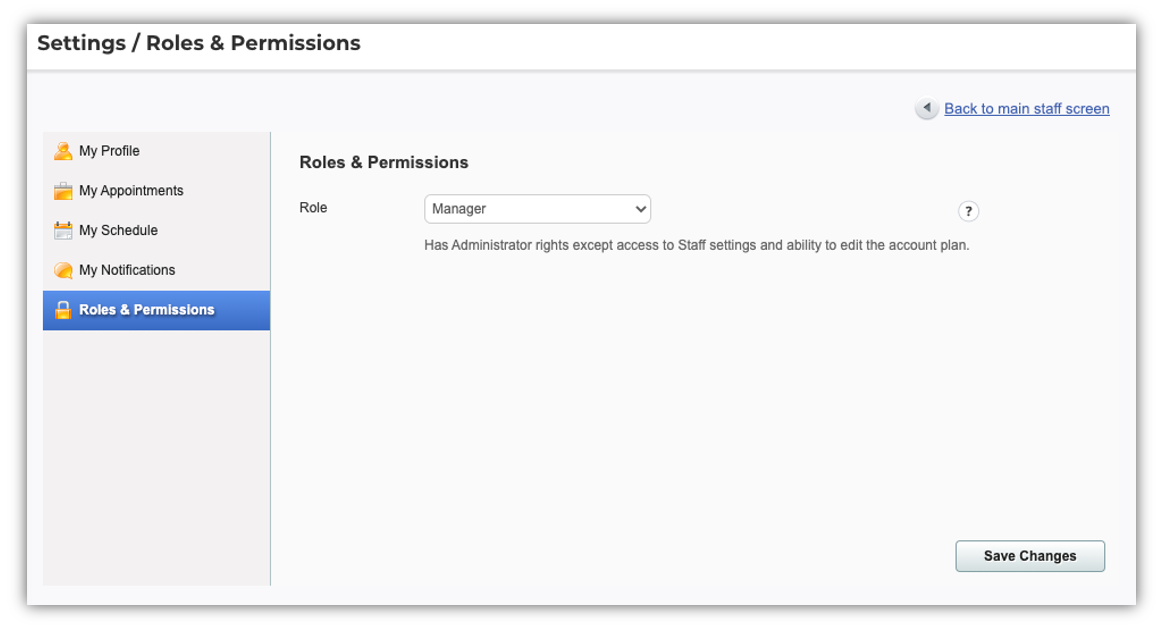This screenshot has height=630, width=1157.
Task: Click the Manager role description text
Action: pos(697,245)
